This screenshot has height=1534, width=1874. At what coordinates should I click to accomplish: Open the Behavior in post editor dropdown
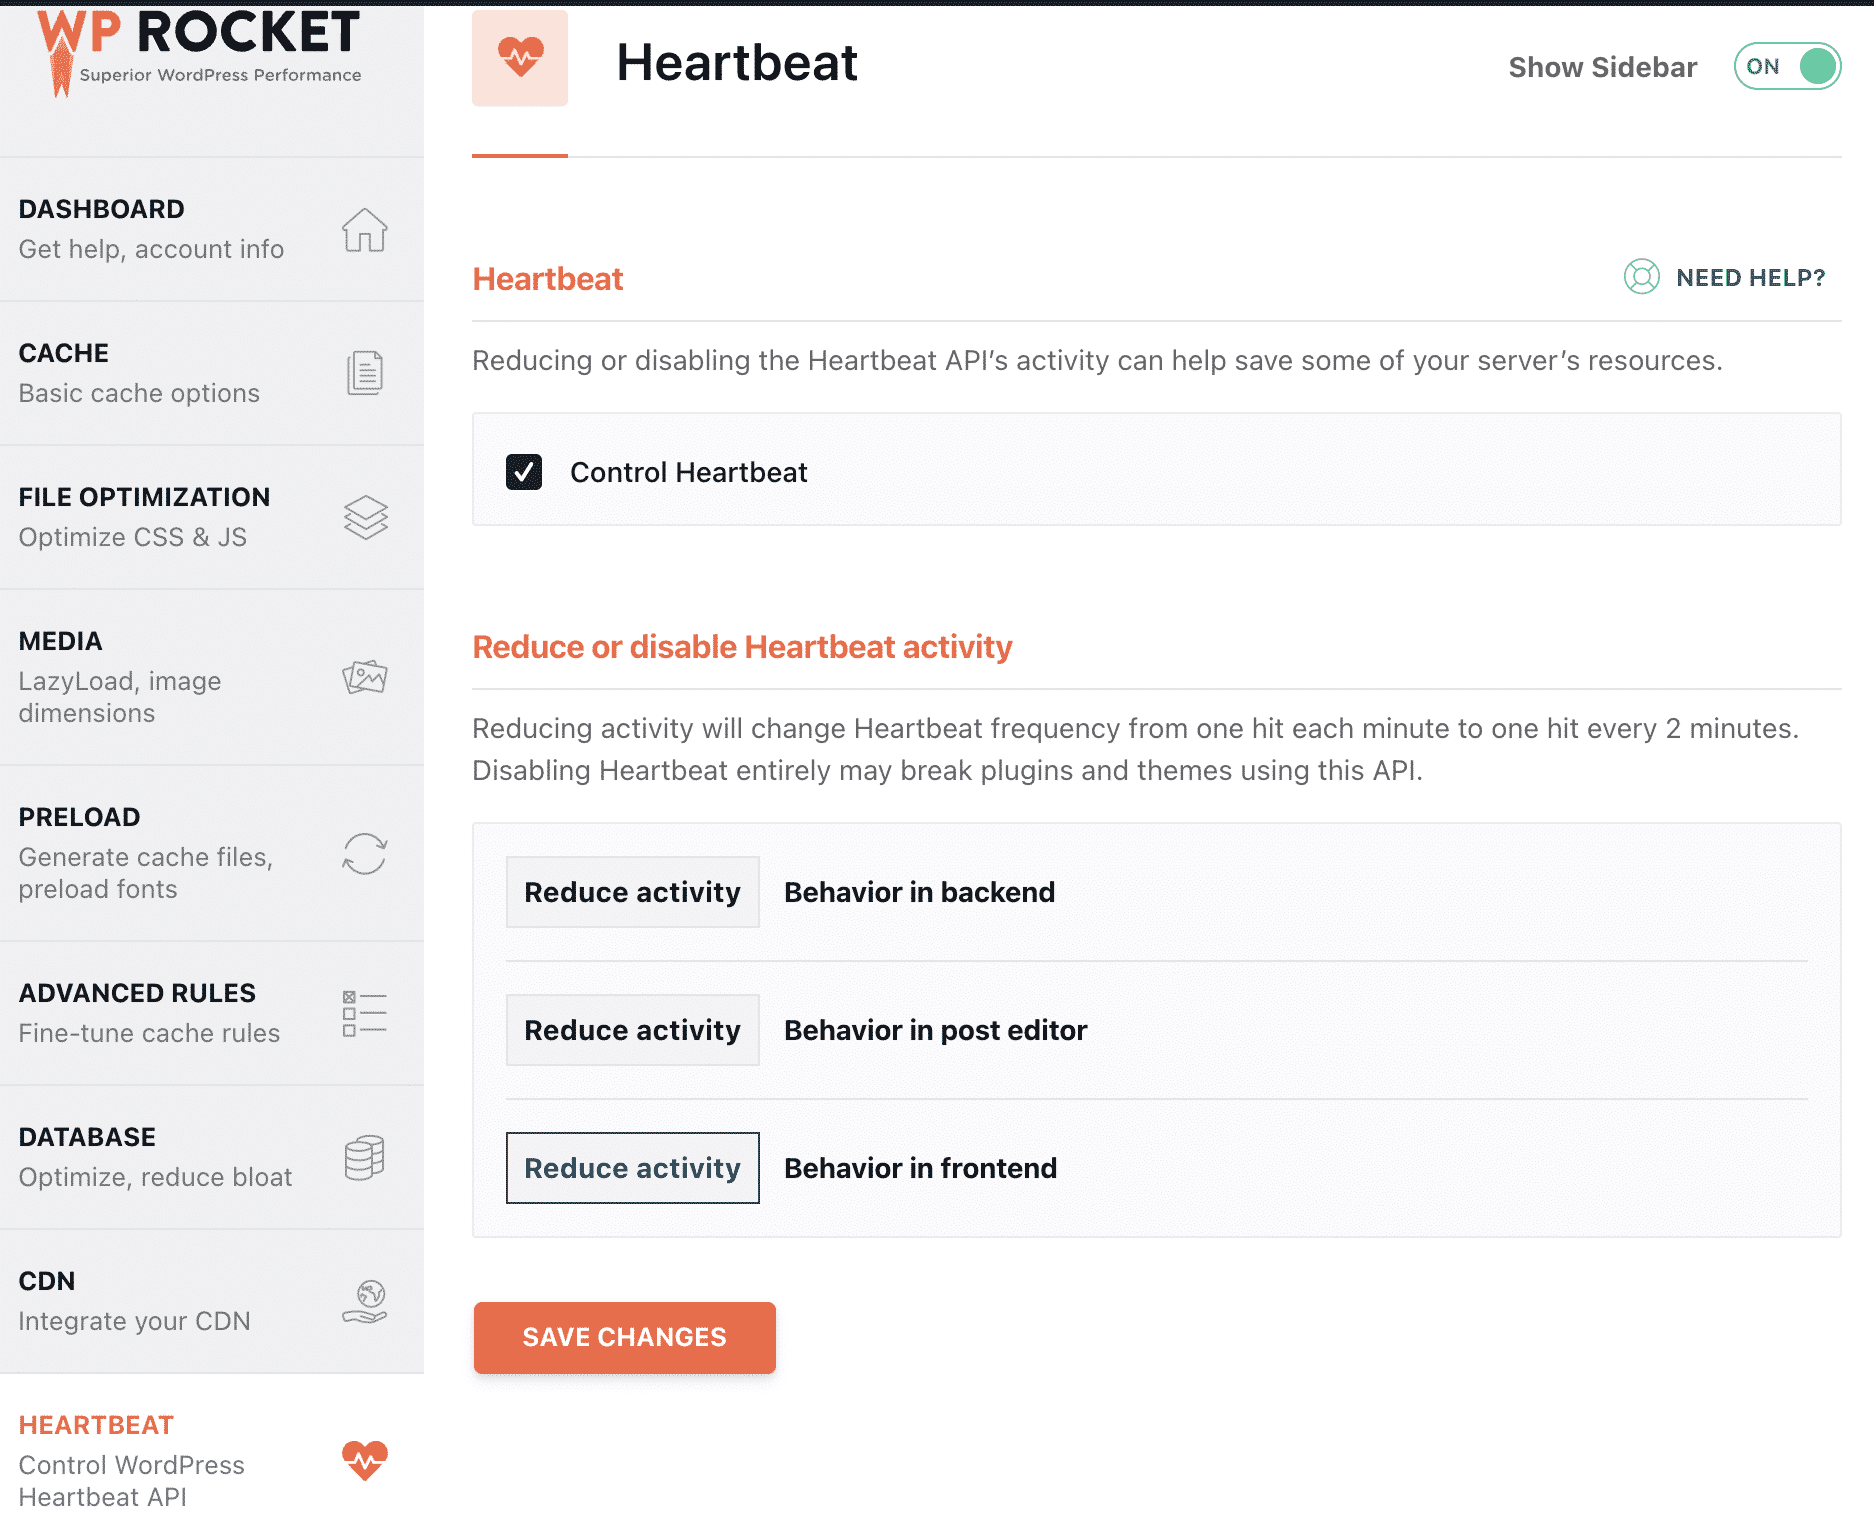[632, 1030]
